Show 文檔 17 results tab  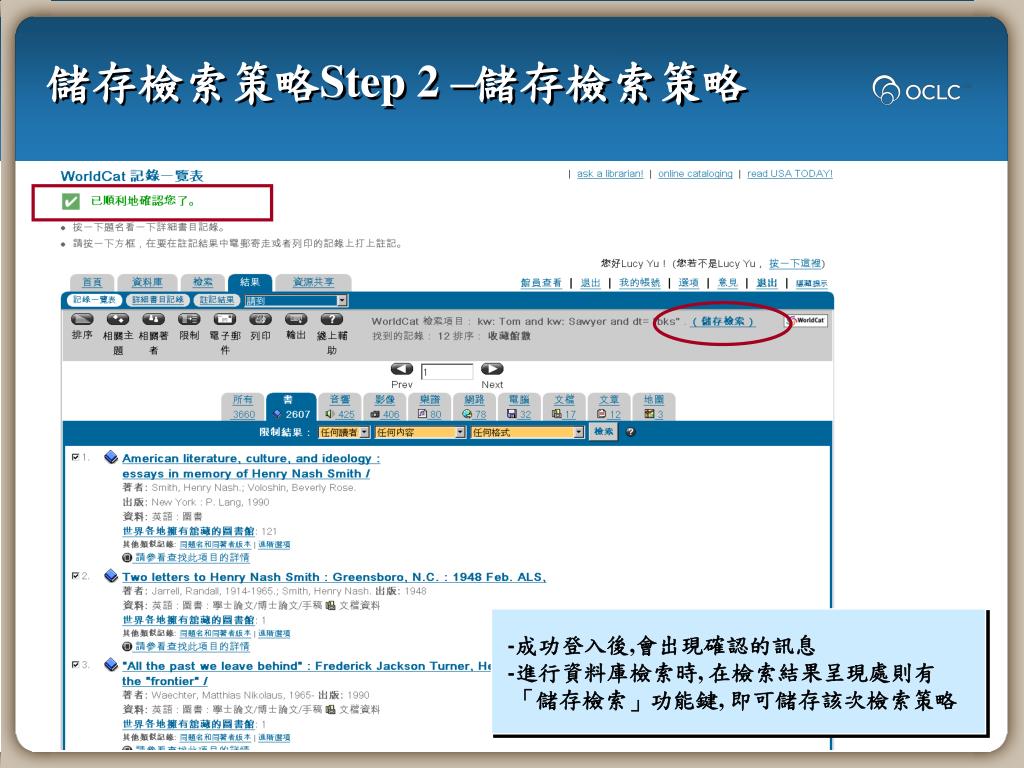coord(564,407)
